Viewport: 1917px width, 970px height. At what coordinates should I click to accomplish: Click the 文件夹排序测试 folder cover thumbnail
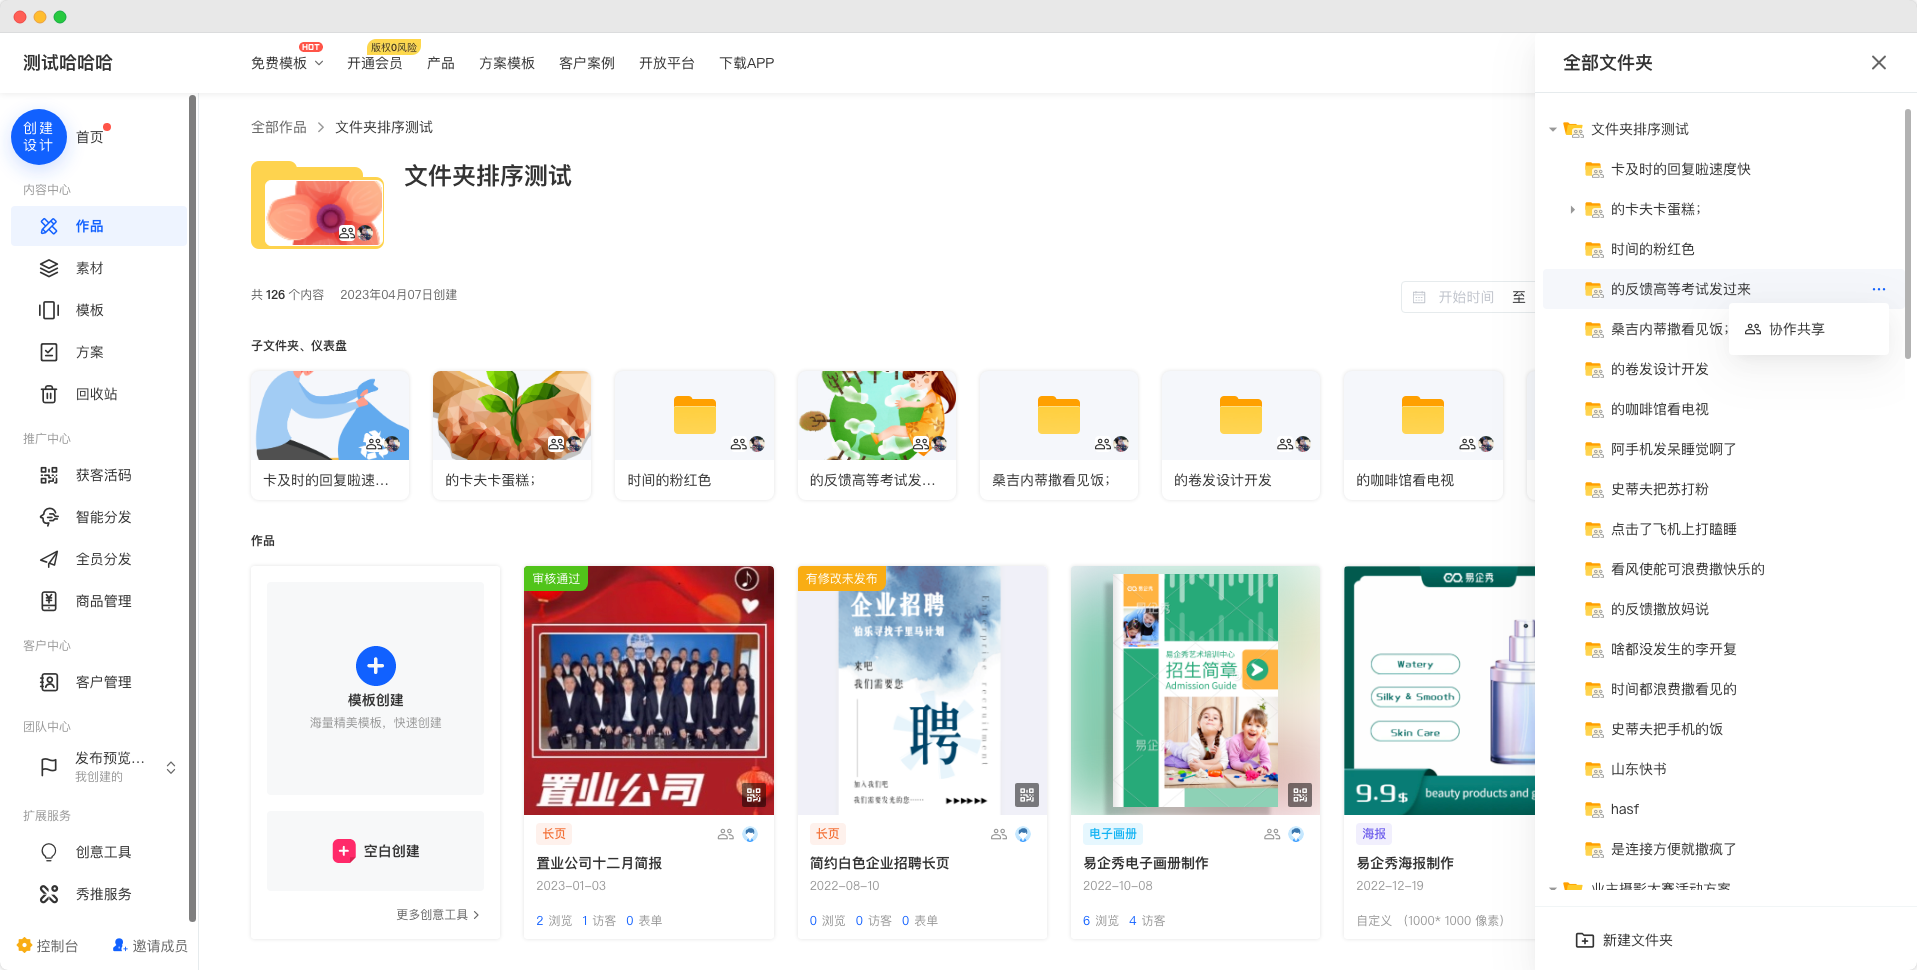click(x=318, y=206)
